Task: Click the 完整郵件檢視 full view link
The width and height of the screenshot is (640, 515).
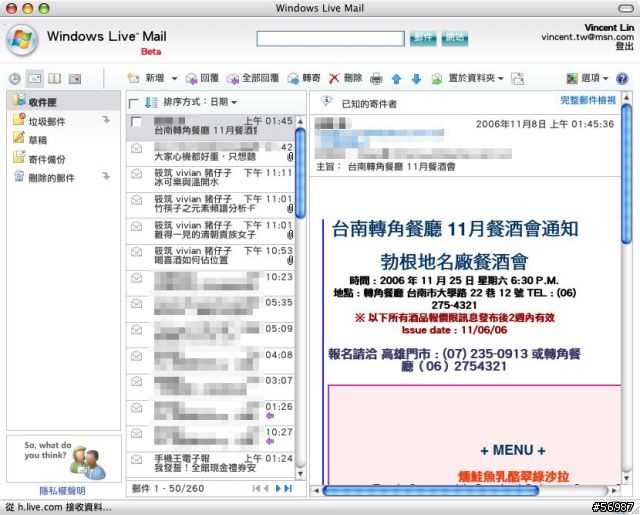Action: click(x=588, y=100)
